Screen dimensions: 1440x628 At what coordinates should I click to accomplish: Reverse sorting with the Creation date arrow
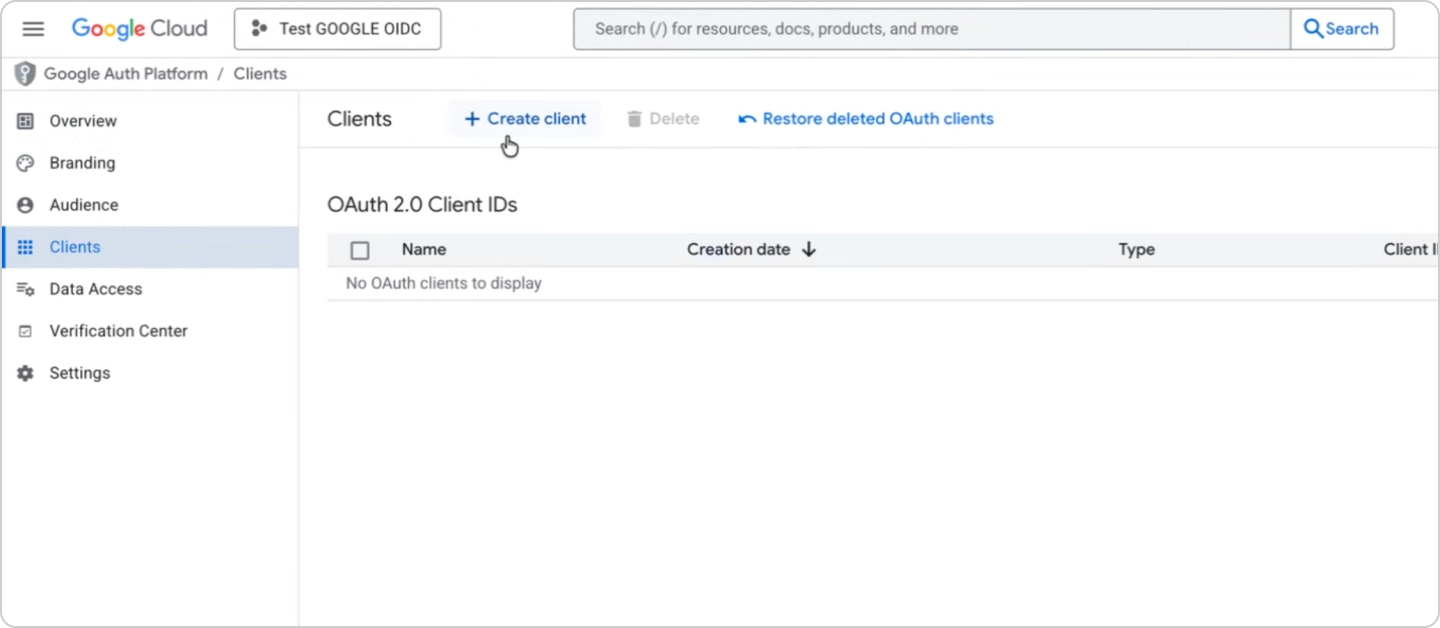[809, 249]
